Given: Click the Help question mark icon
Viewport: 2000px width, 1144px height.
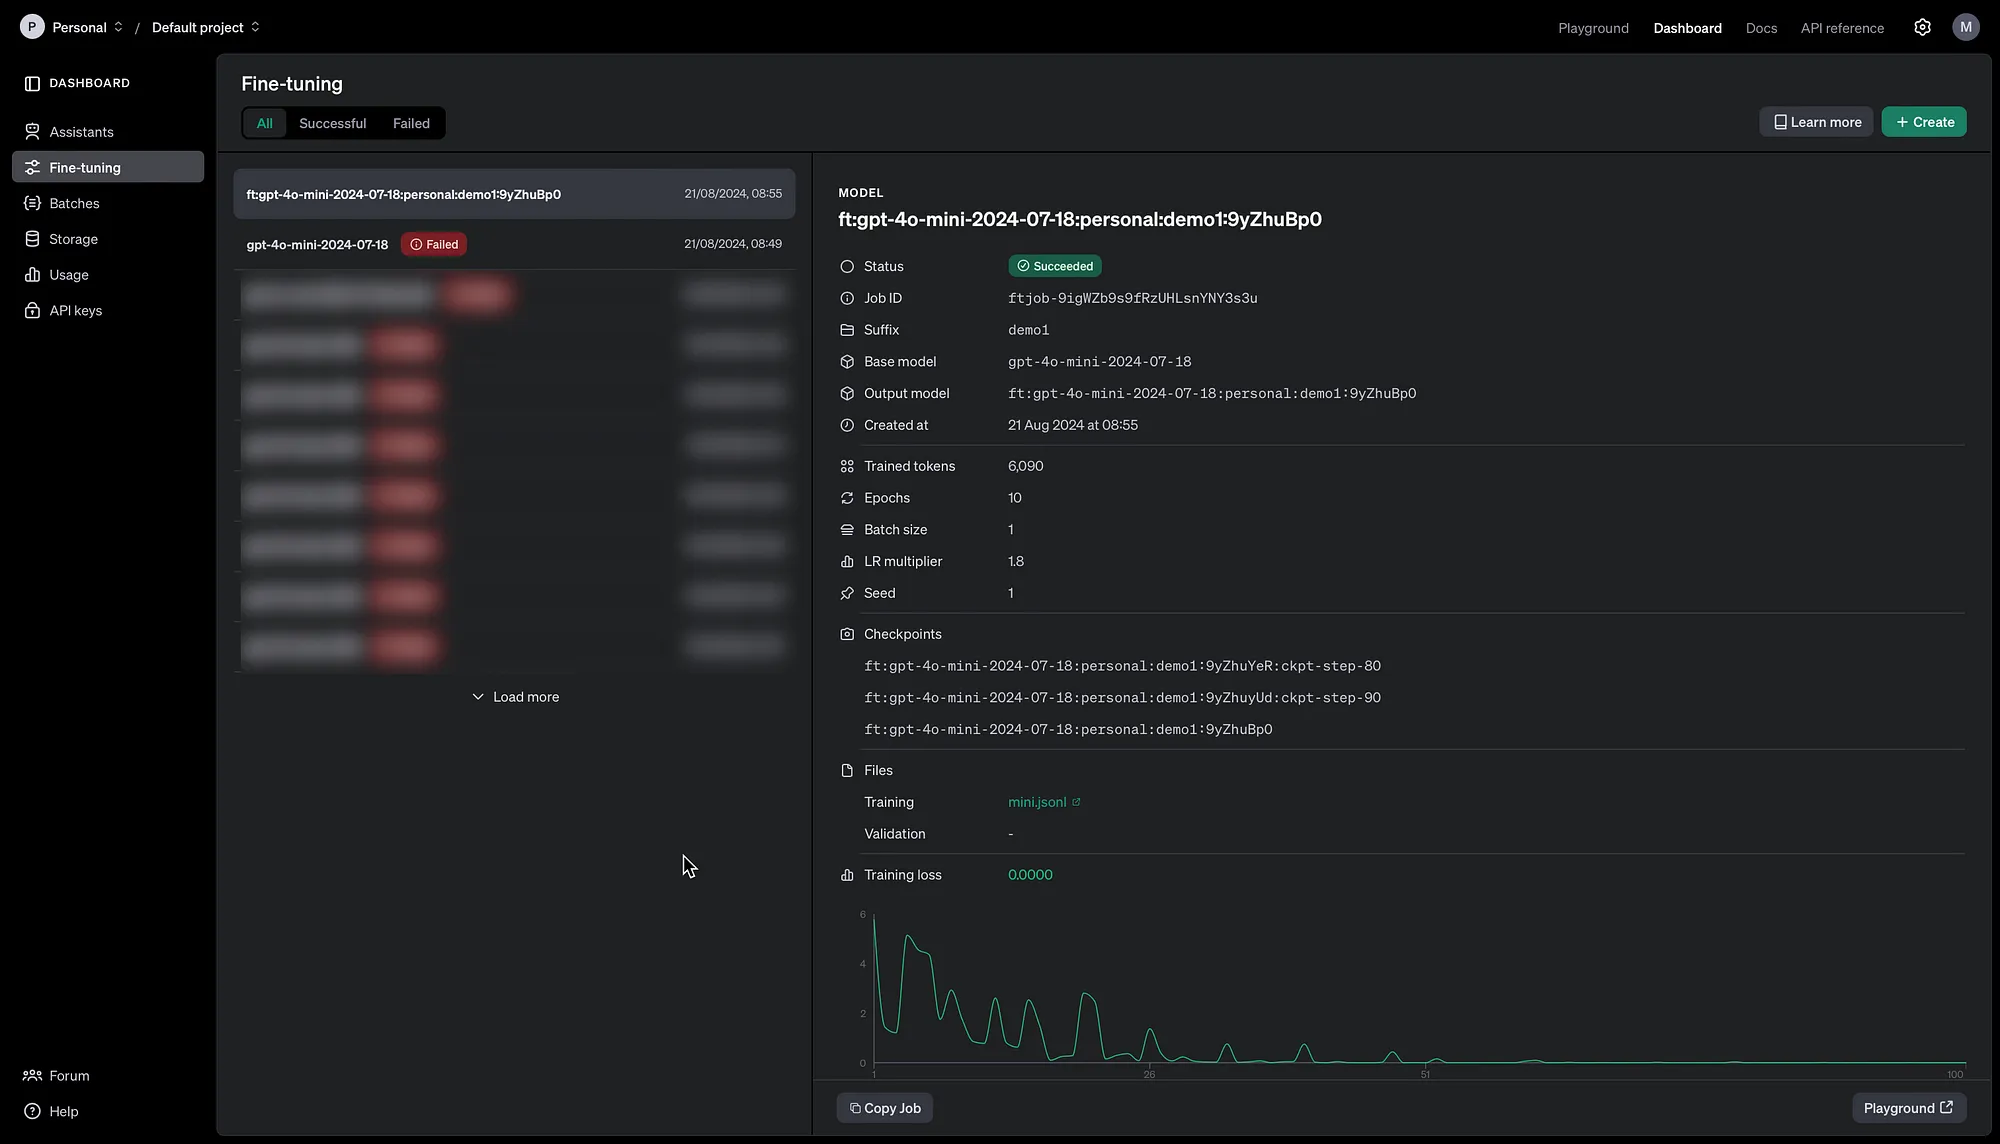Looking at the screenshot, I should coord(32,1112).
